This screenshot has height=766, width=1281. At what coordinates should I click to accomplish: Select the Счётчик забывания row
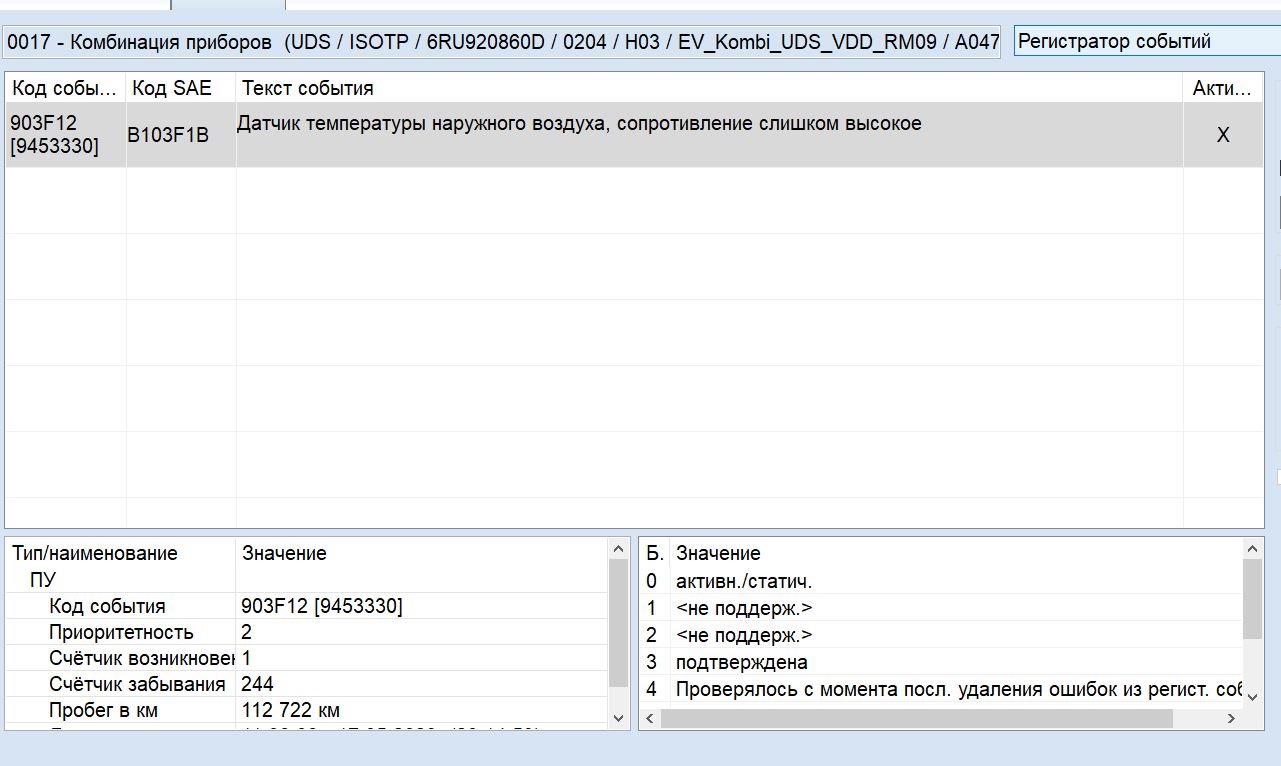click(137, 684)
